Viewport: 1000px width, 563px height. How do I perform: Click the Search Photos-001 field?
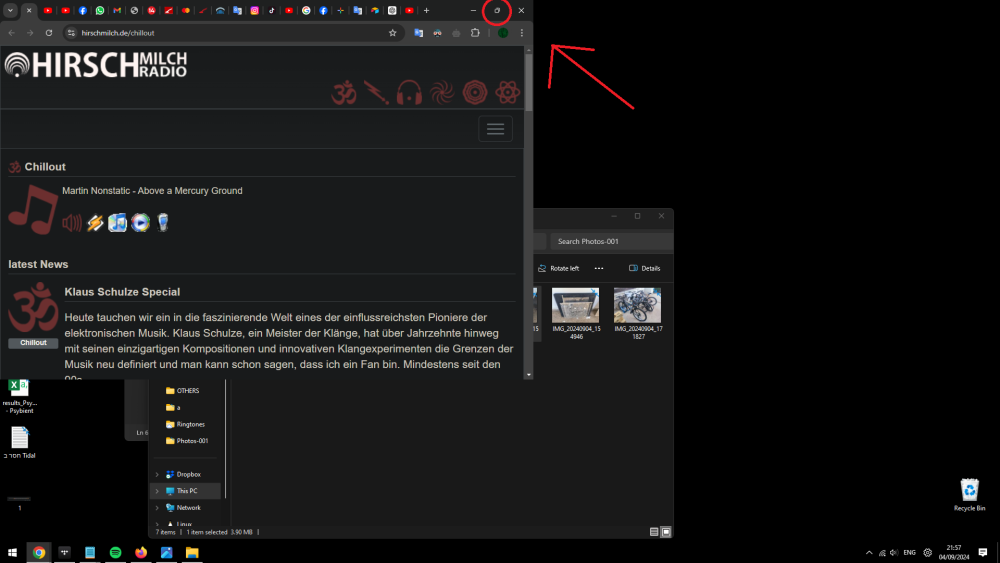(x=610, y=241)
